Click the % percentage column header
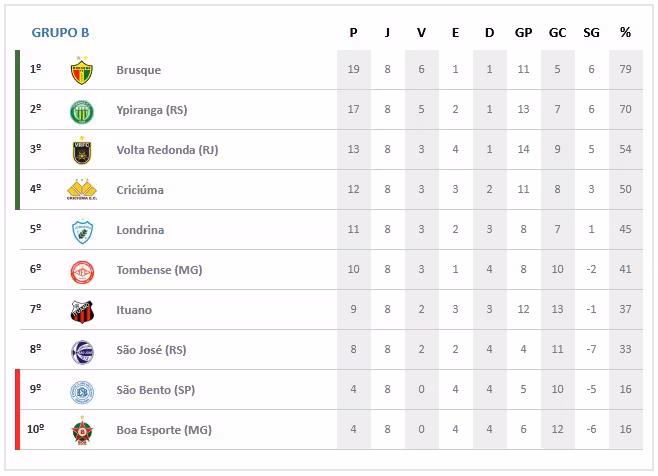Screen dimensions: 658x476 [x=625, y=33]
